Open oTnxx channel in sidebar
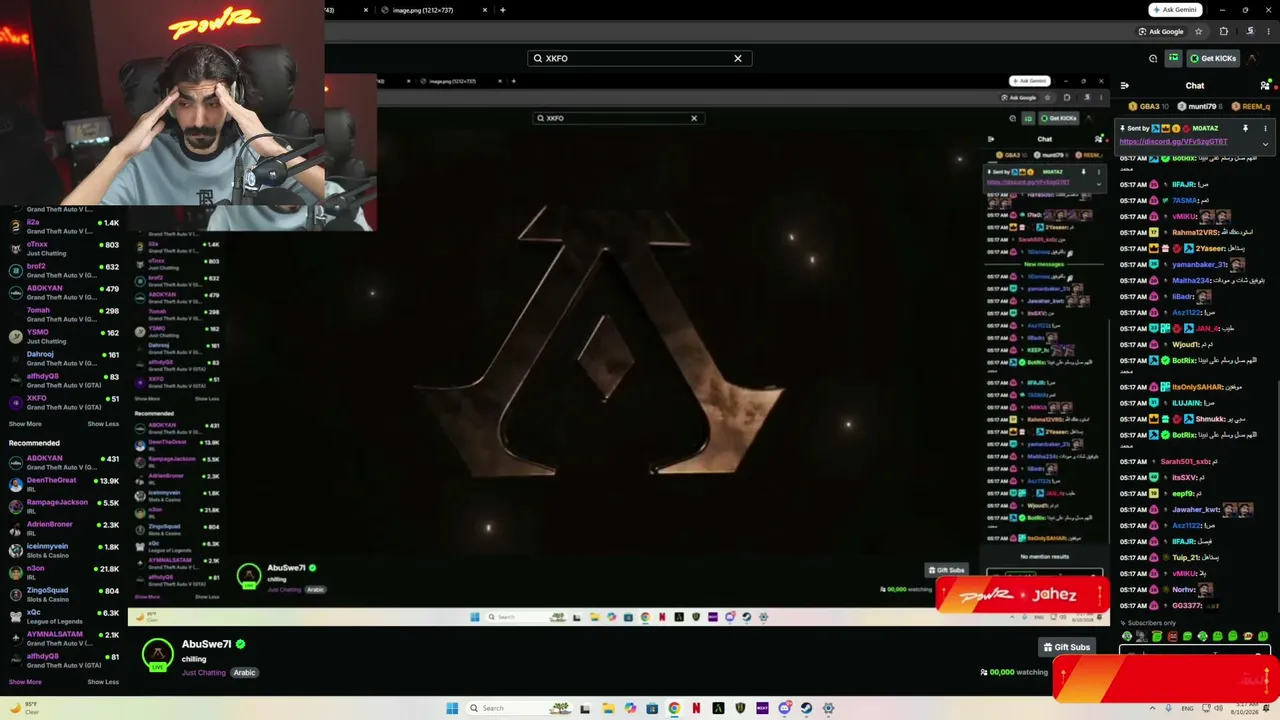Image resolution: width=1280 pixels, height=720 pixels. 63,248
